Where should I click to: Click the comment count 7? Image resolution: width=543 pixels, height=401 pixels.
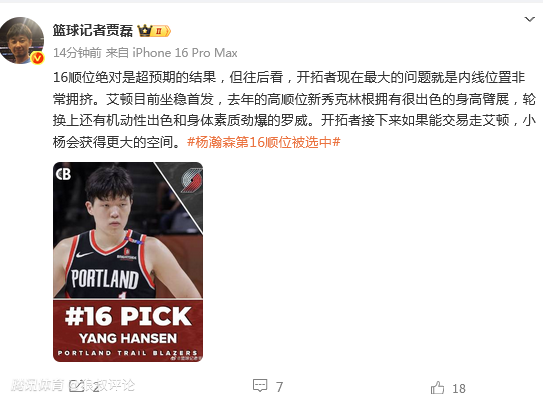click(279, 387)
